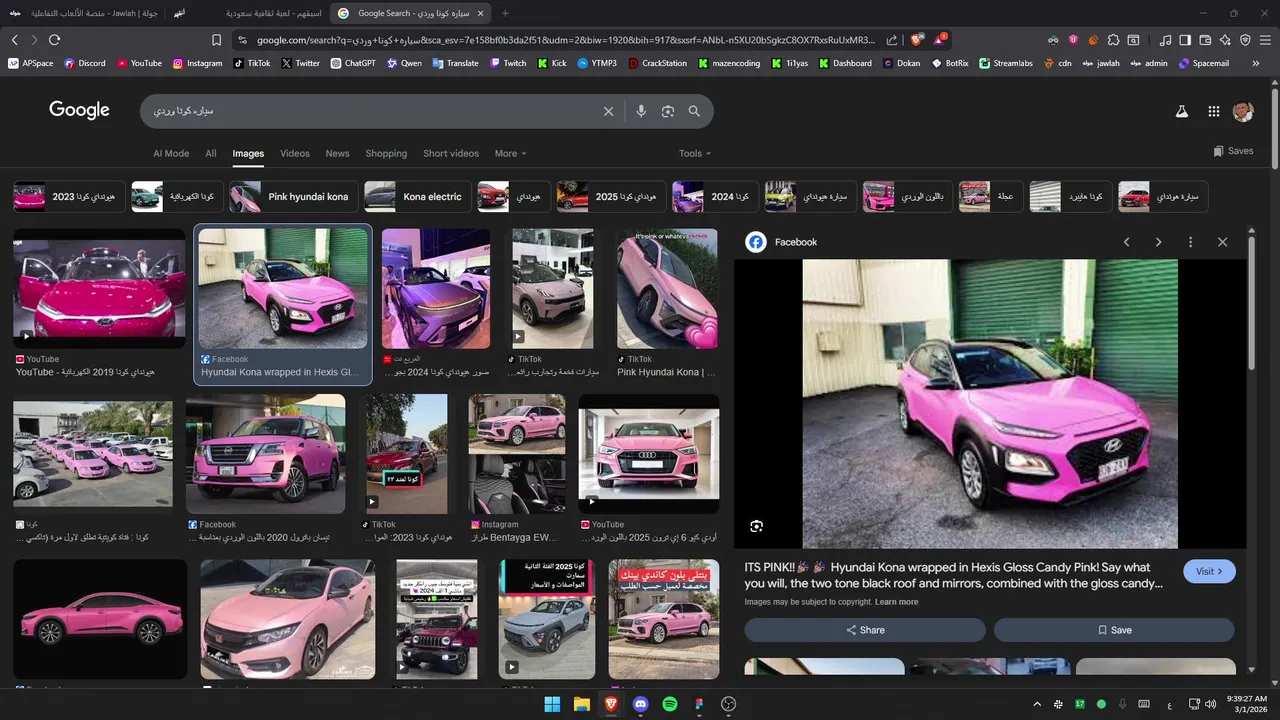Open the Brave VPN shield icon

click(1245, 40)
